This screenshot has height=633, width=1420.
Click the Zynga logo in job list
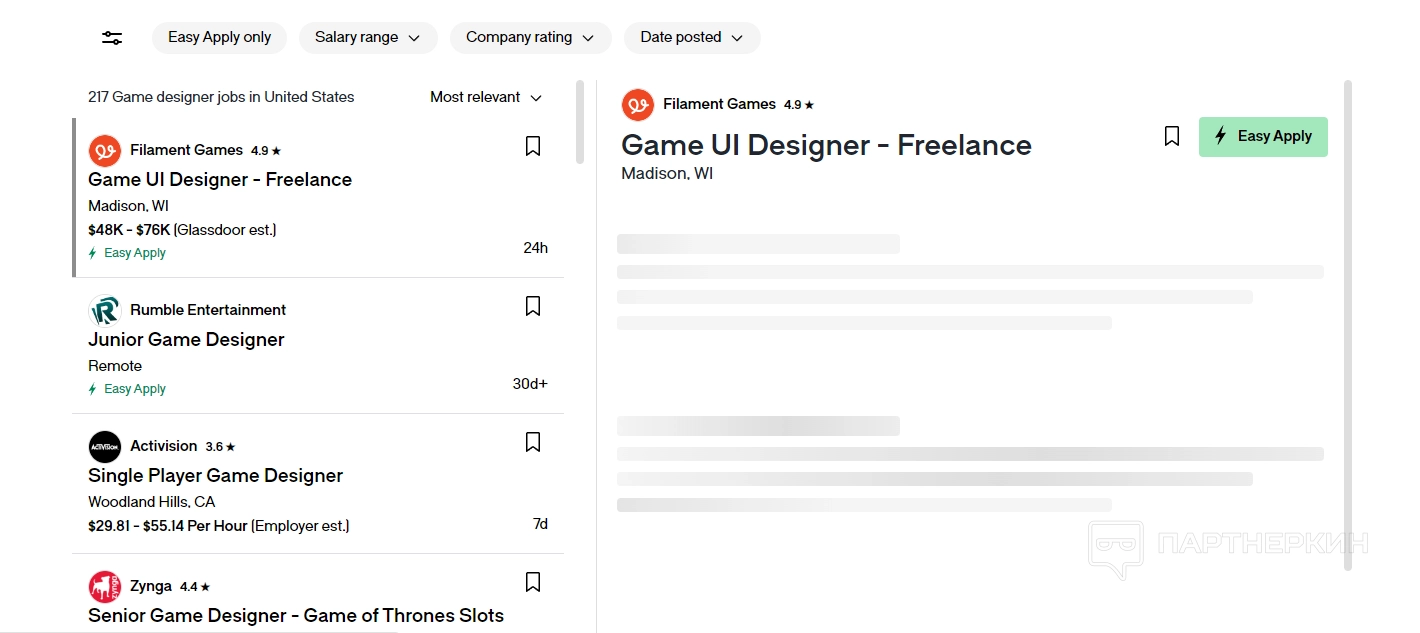(104, 587)
